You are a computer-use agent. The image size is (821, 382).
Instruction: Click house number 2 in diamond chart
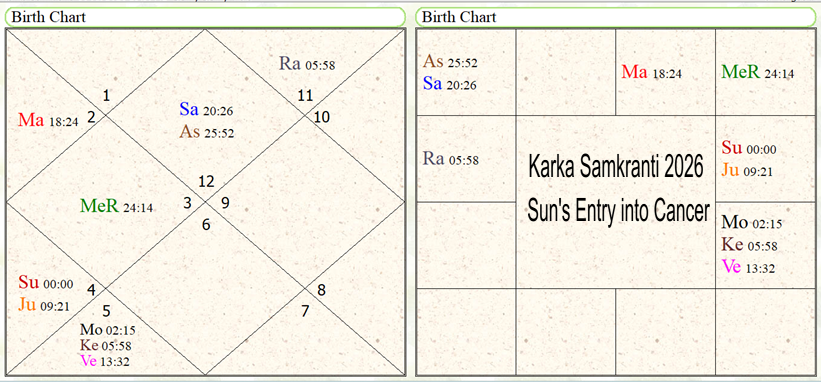(x=91, y=117)
